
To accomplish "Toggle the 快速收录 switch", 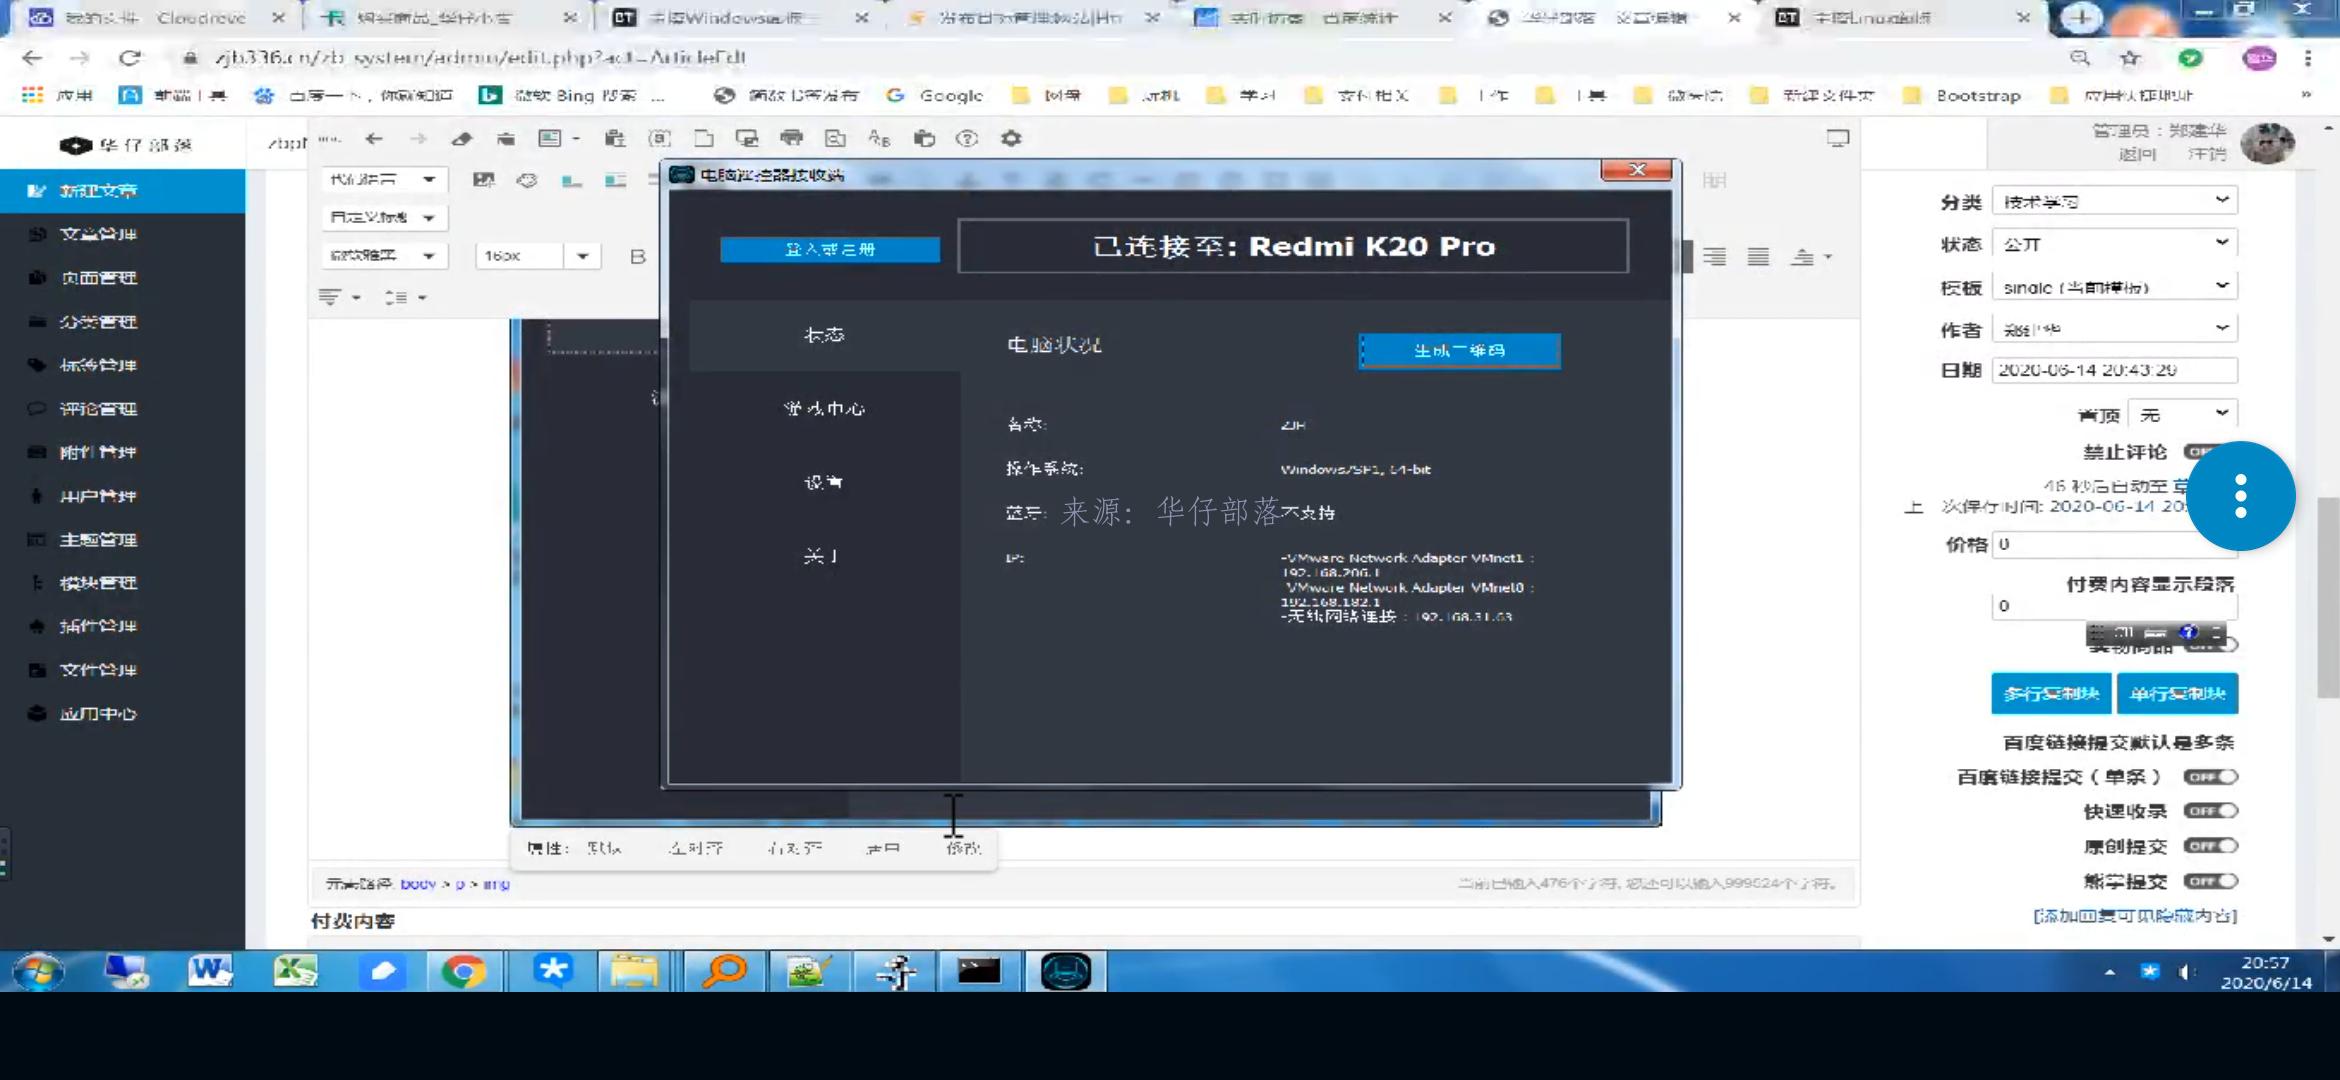I will click(2210, 811).
